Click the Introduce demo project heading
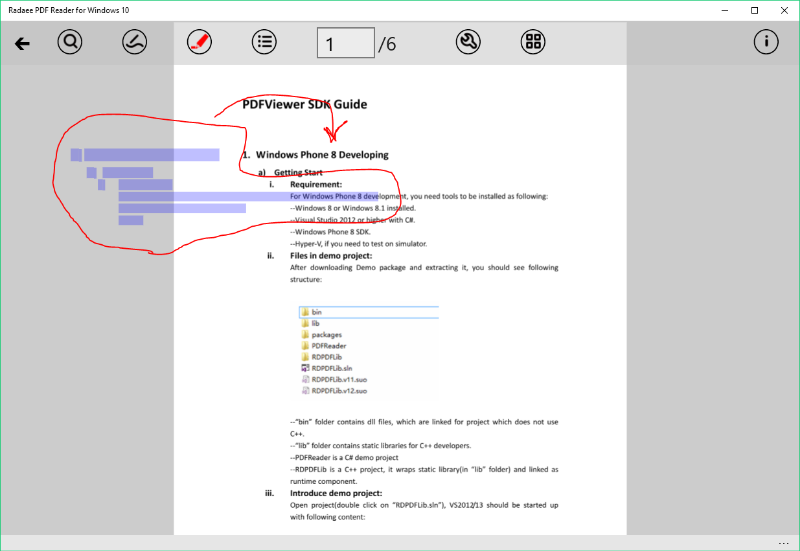 tap(335, 493)
